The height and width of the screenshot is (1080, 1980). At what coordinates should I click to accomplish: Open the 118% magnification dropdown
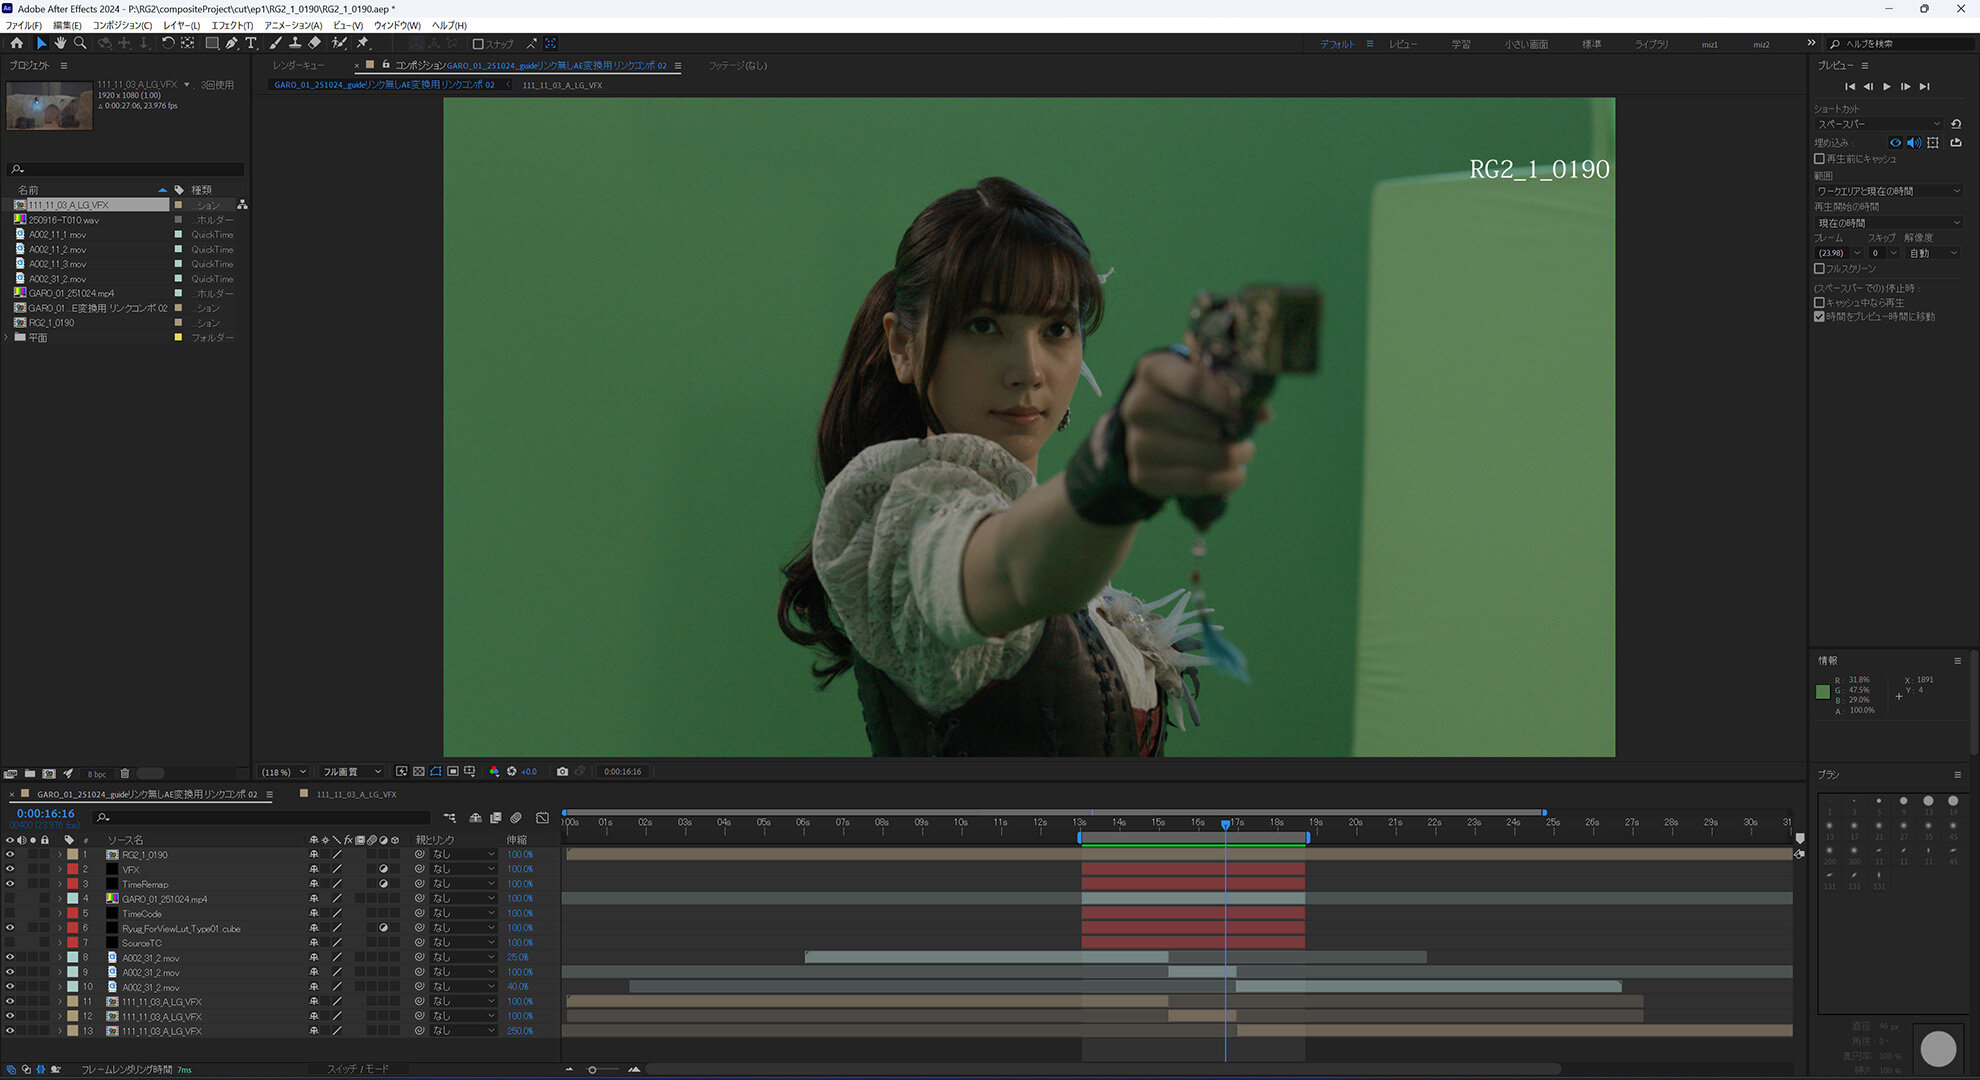[284, 772]
